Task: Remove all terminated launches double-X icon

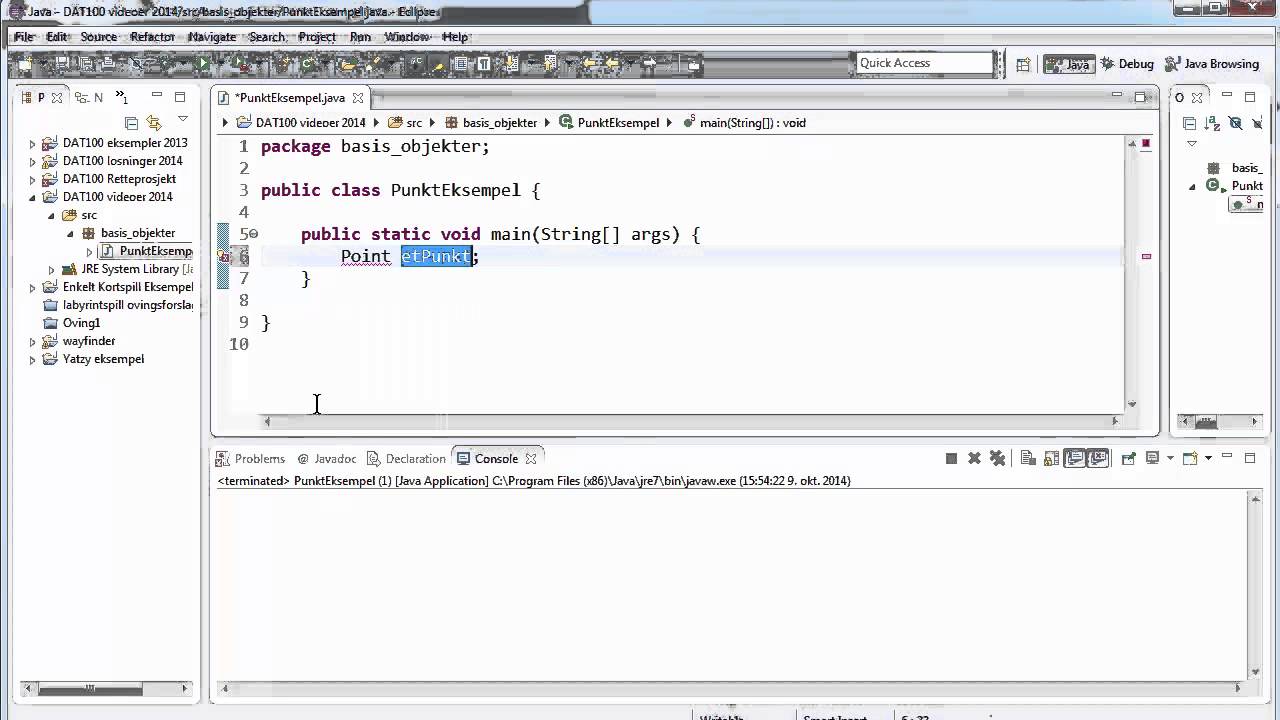Action: point(997,458)
